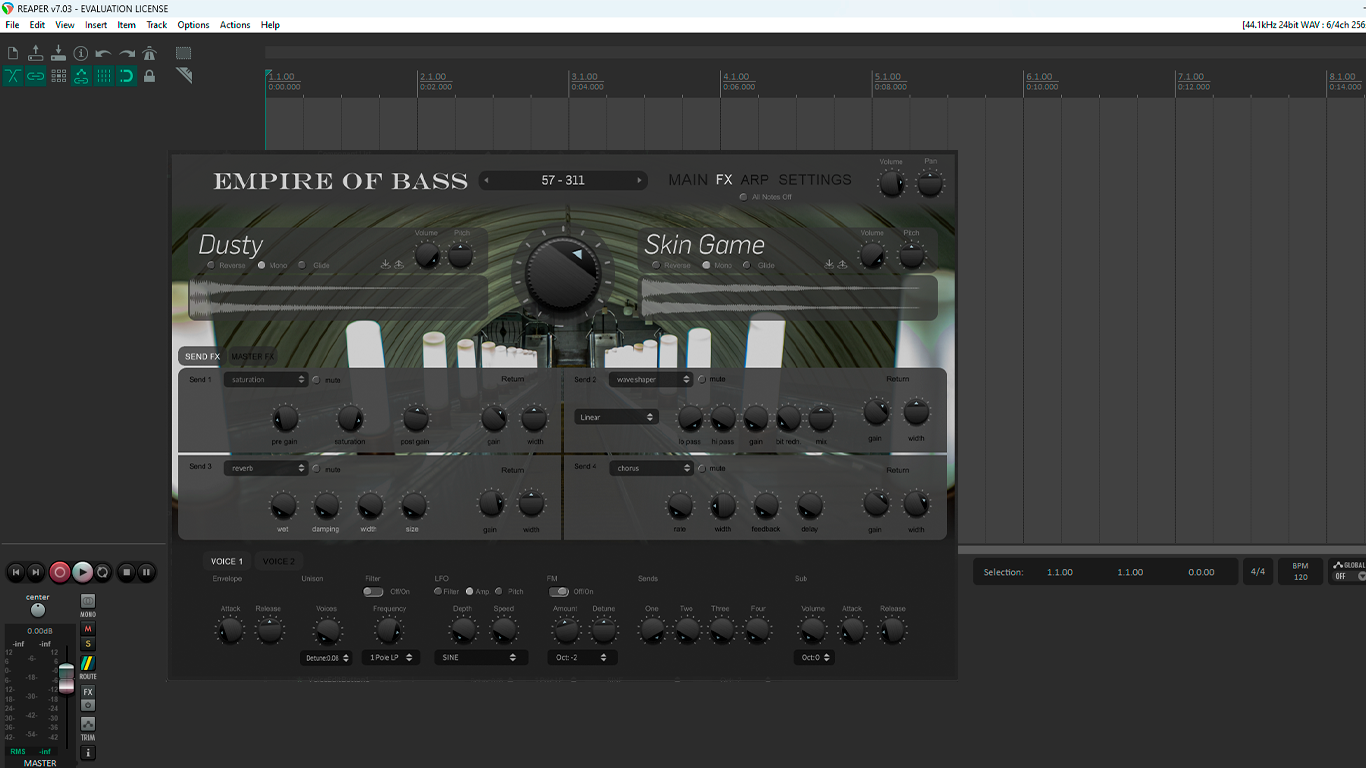Open Project Settings info icon

[81, 53]
